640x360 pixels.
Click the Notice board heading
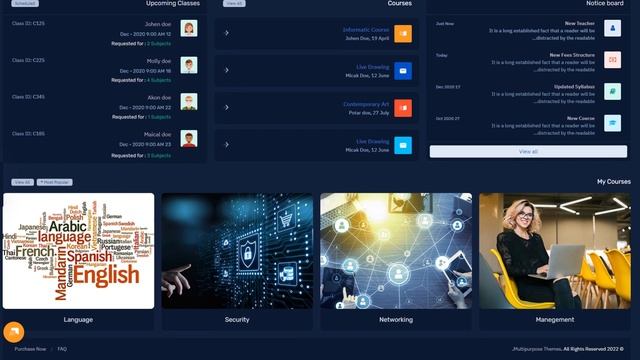pos(604,3)
